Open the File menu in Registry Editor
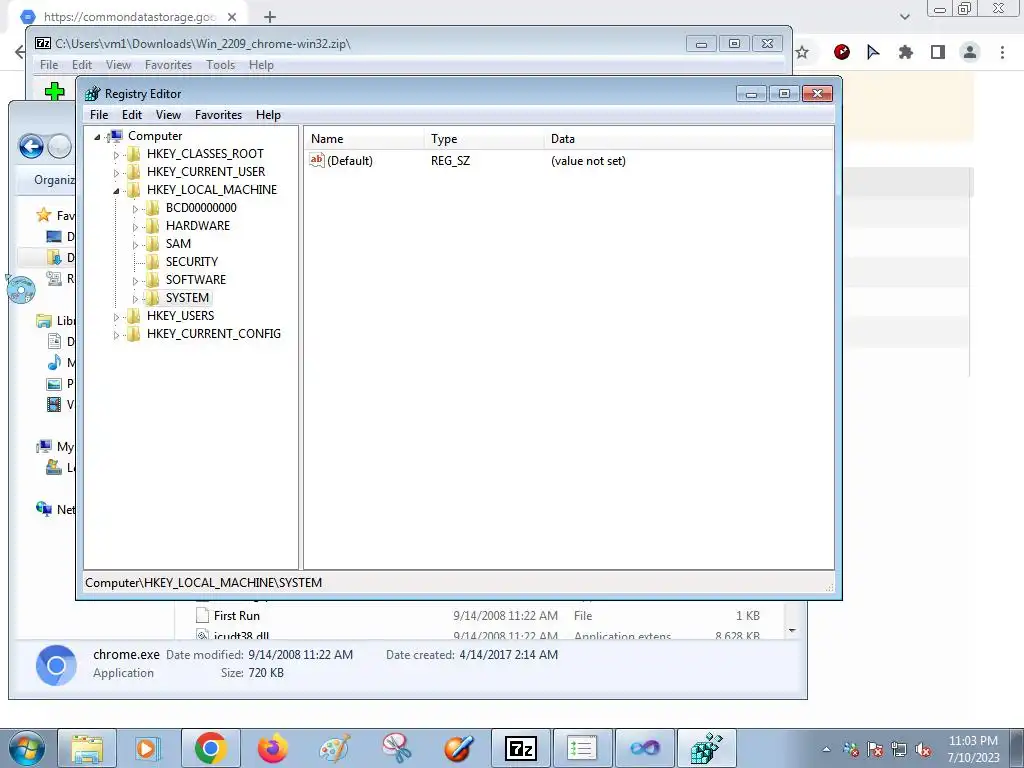Viewport: 1024px width, 768px height. [x=99, y=115]
